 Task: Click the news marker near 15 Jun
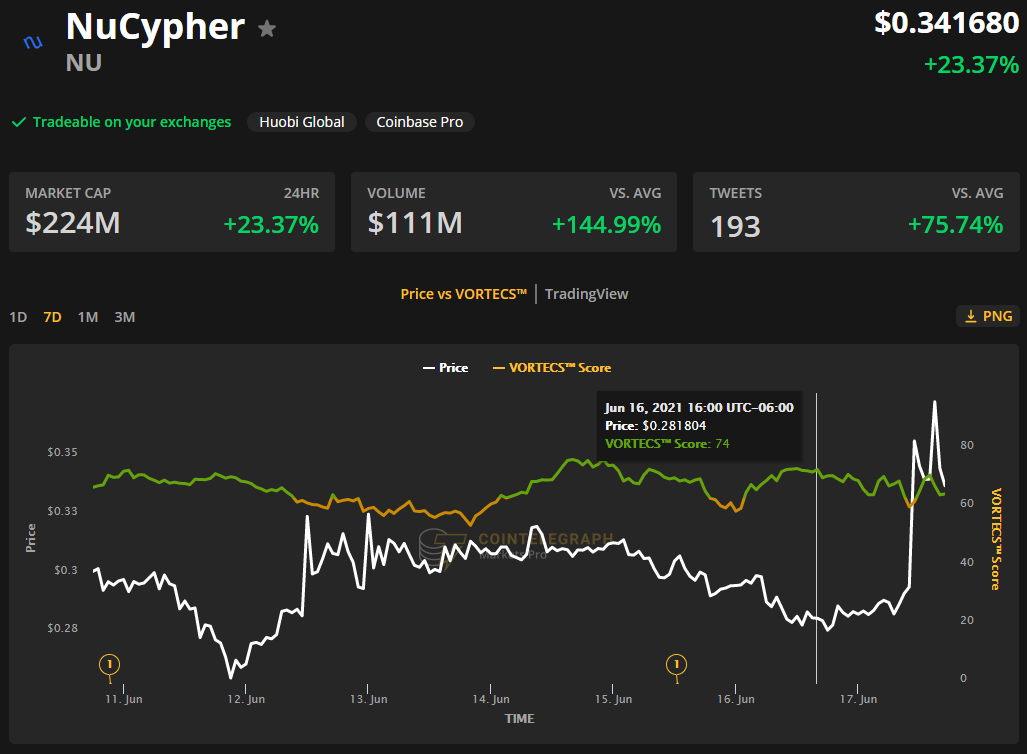pyautogui.click(x=677, y=664)
